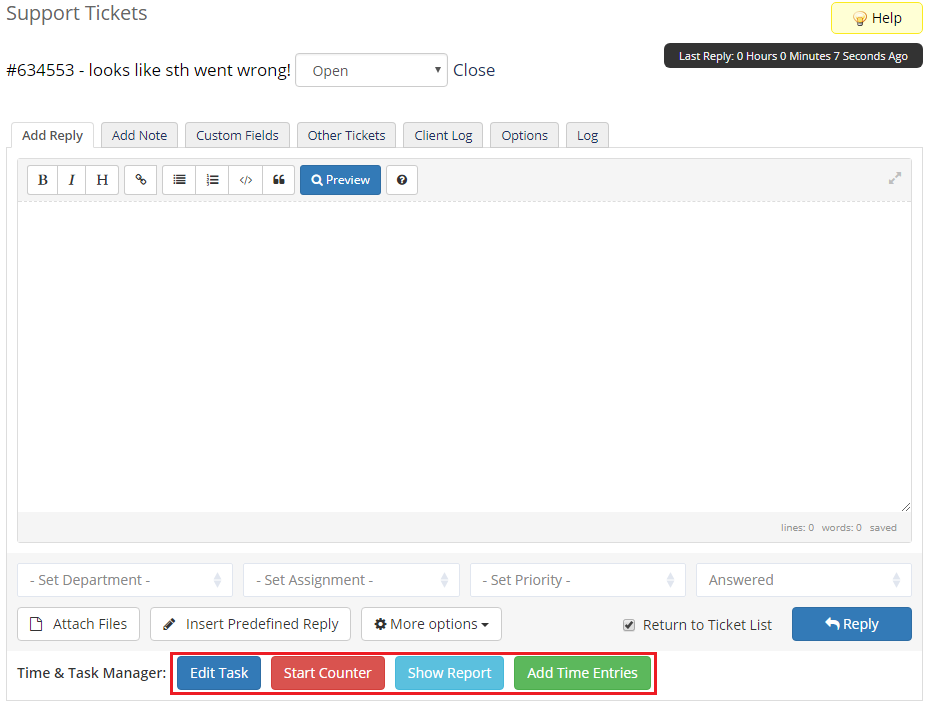Open the Options tab
The image size is (931, 718).
pos(524,135)
